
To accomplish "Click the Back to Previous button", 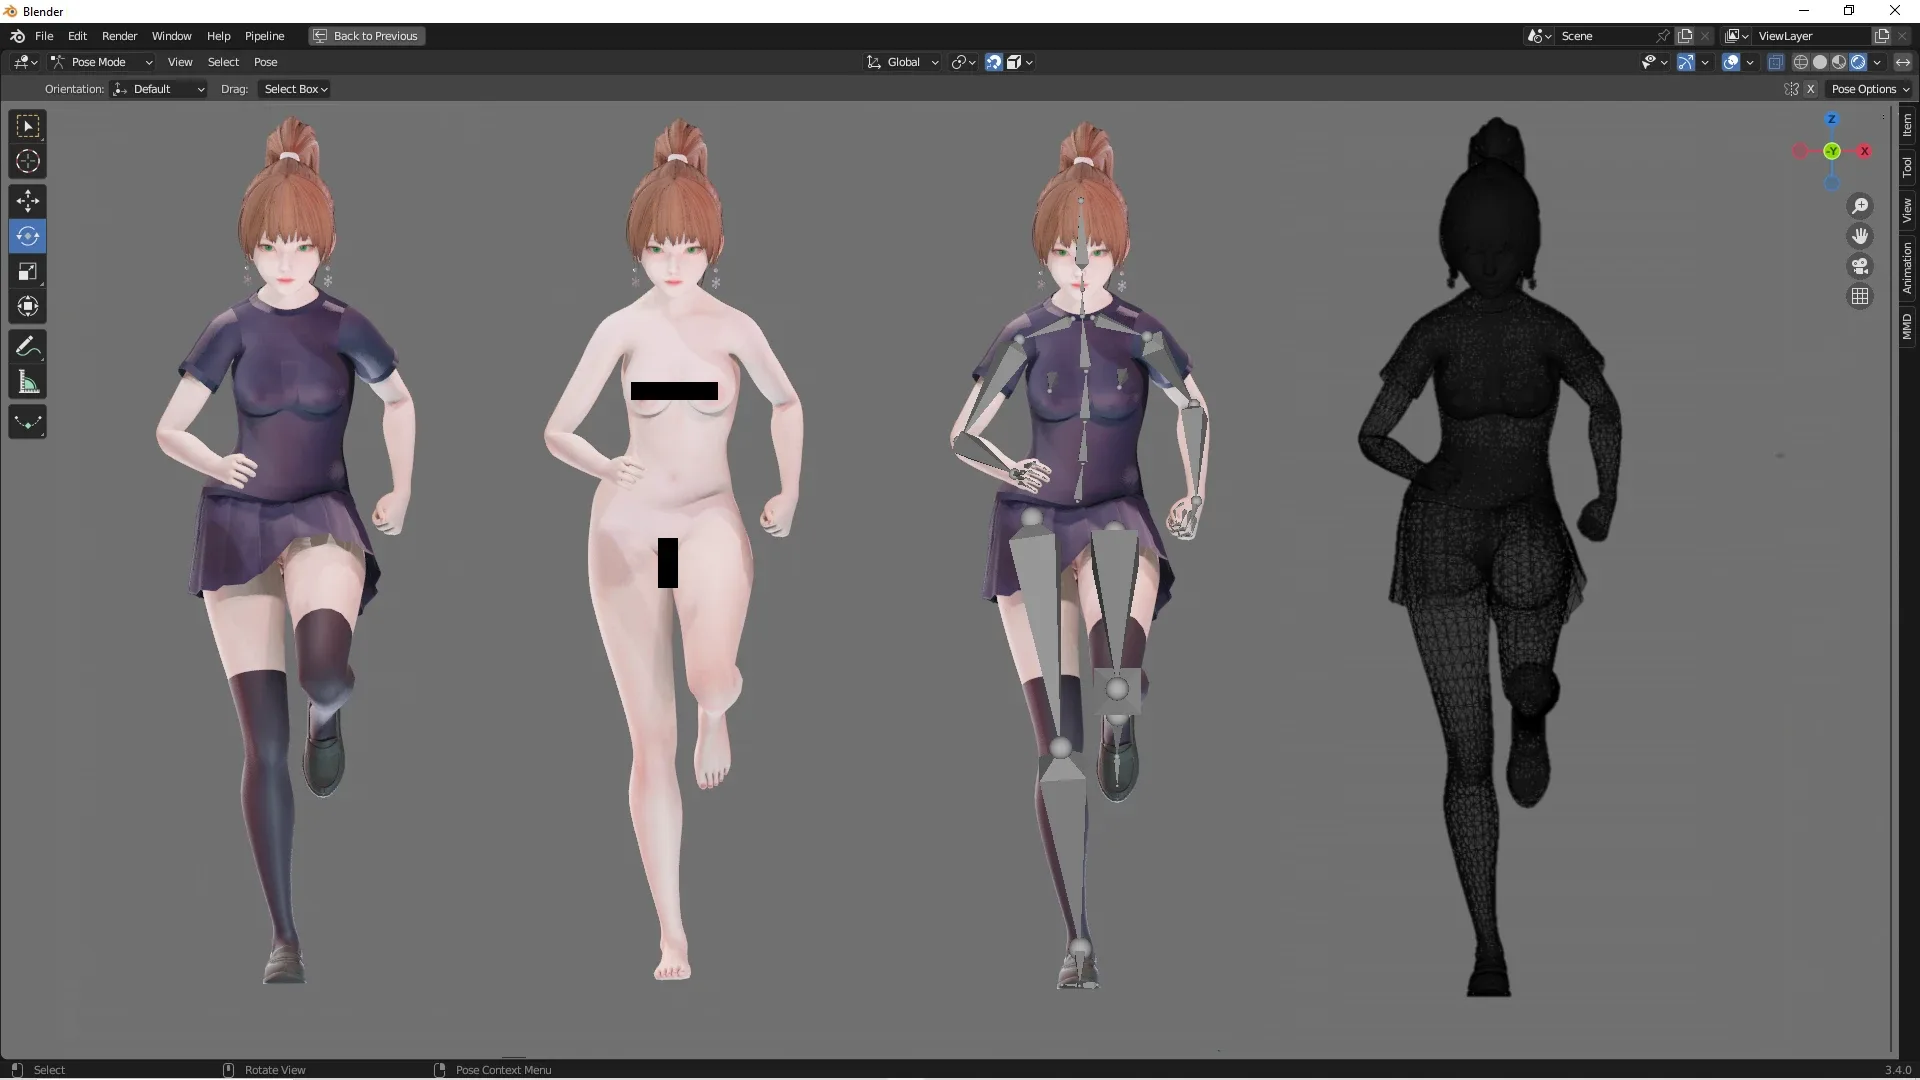I will tap(366, 36).
